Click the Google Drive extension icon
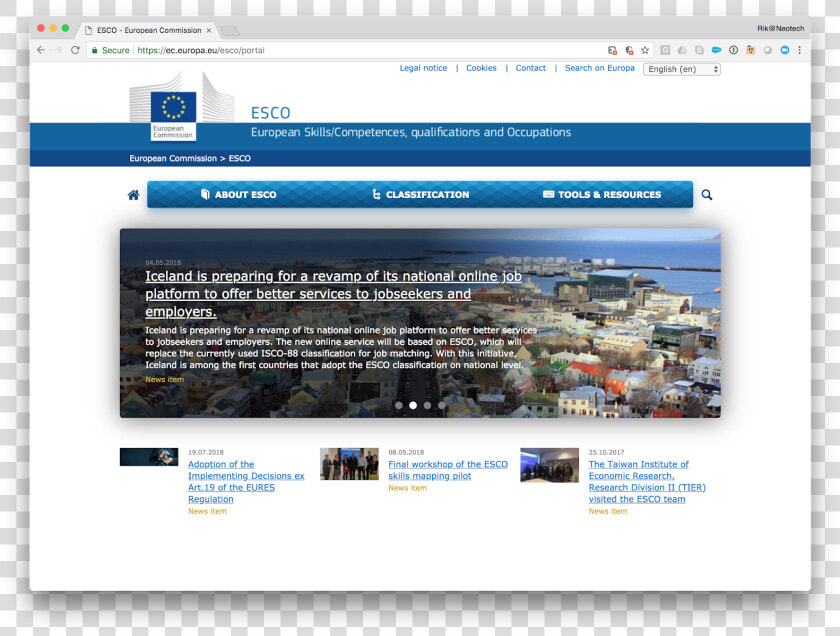This screenshot has width=840, height=636. (x=682, y=50)
